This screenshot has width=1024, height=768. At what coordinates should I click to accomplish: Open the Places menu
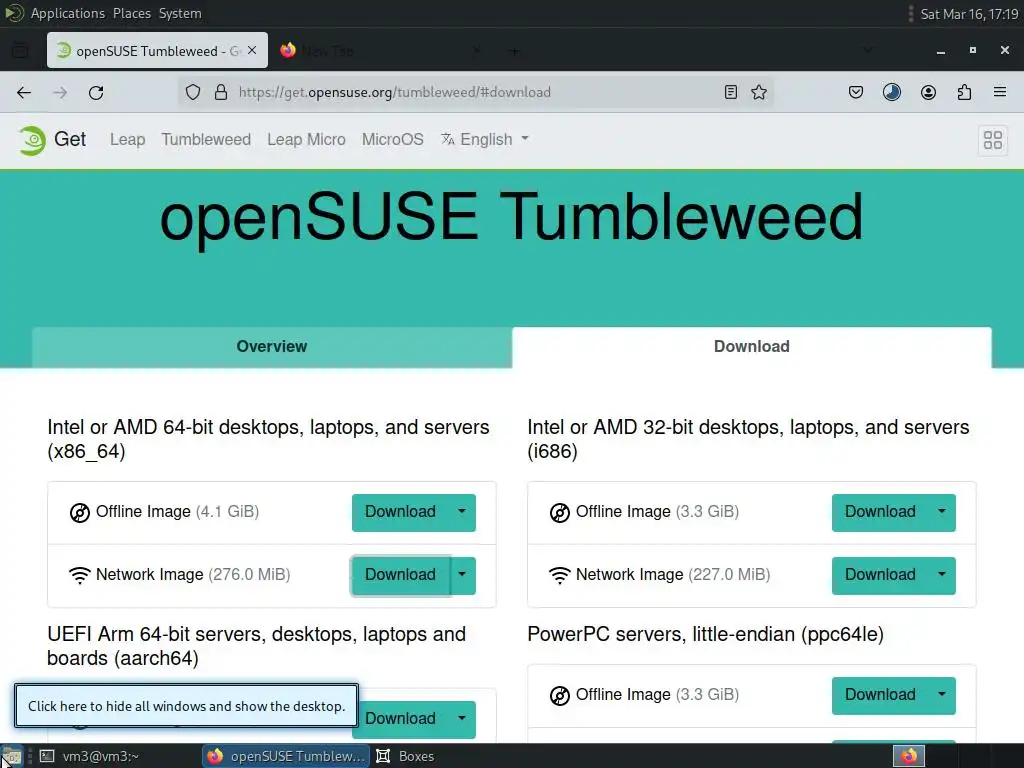click(x=131, y=13)
